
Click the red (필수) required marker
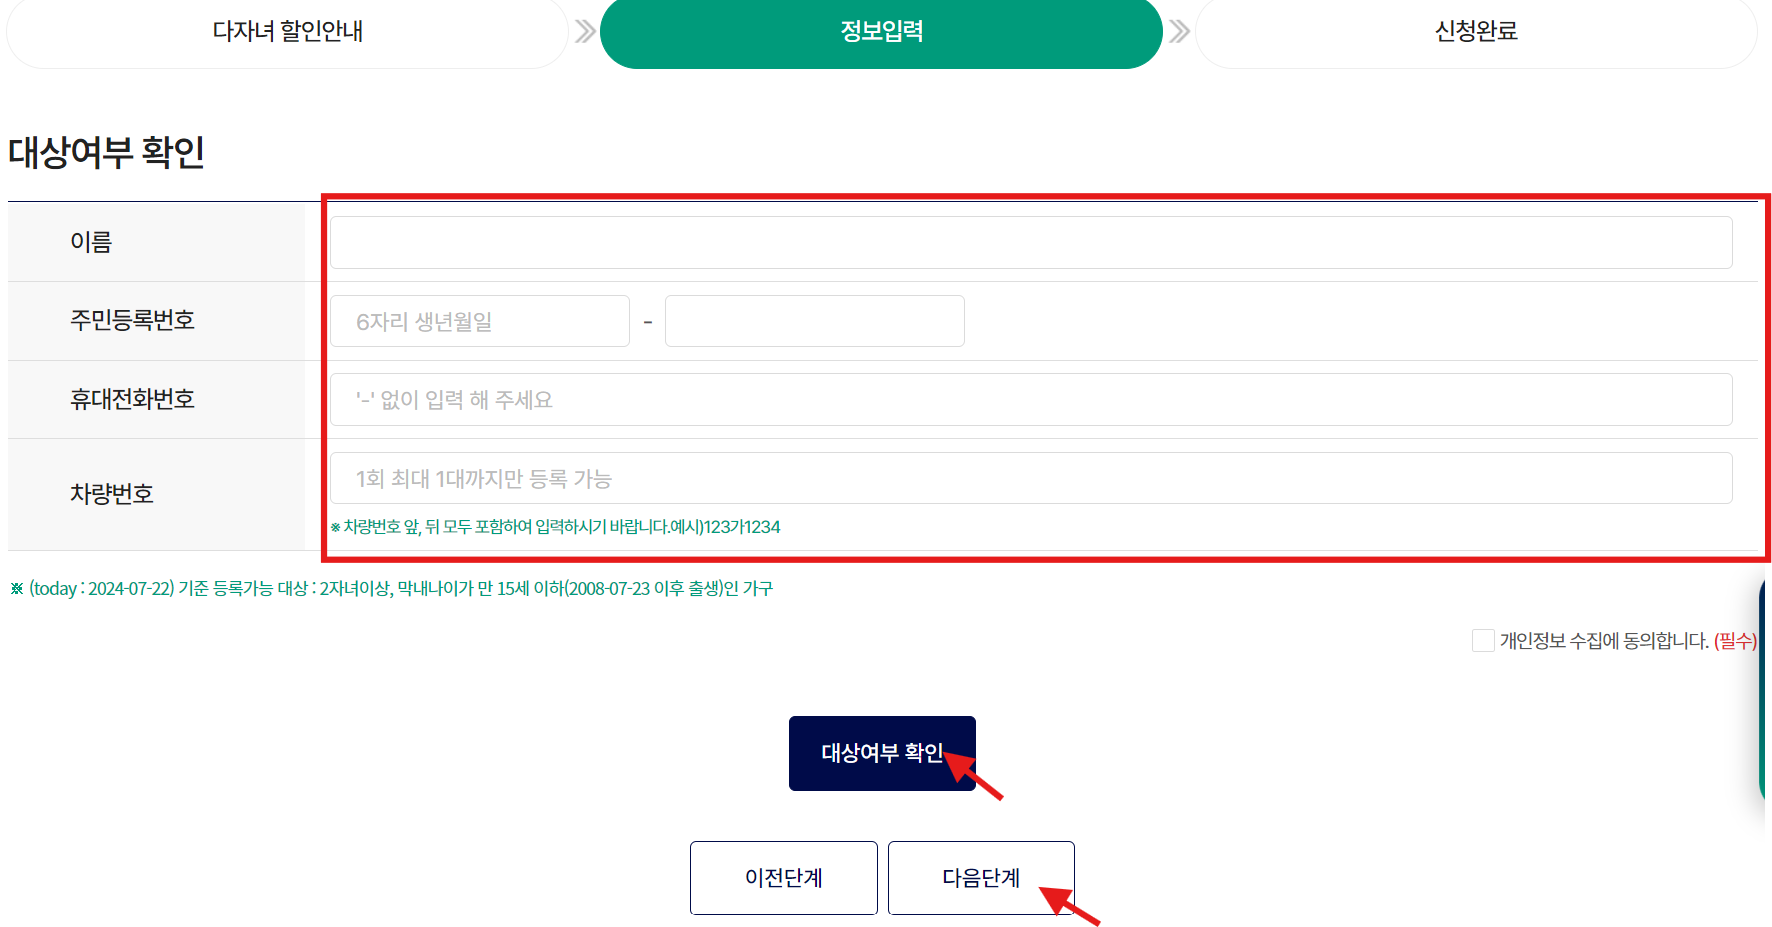[1735, 641]
